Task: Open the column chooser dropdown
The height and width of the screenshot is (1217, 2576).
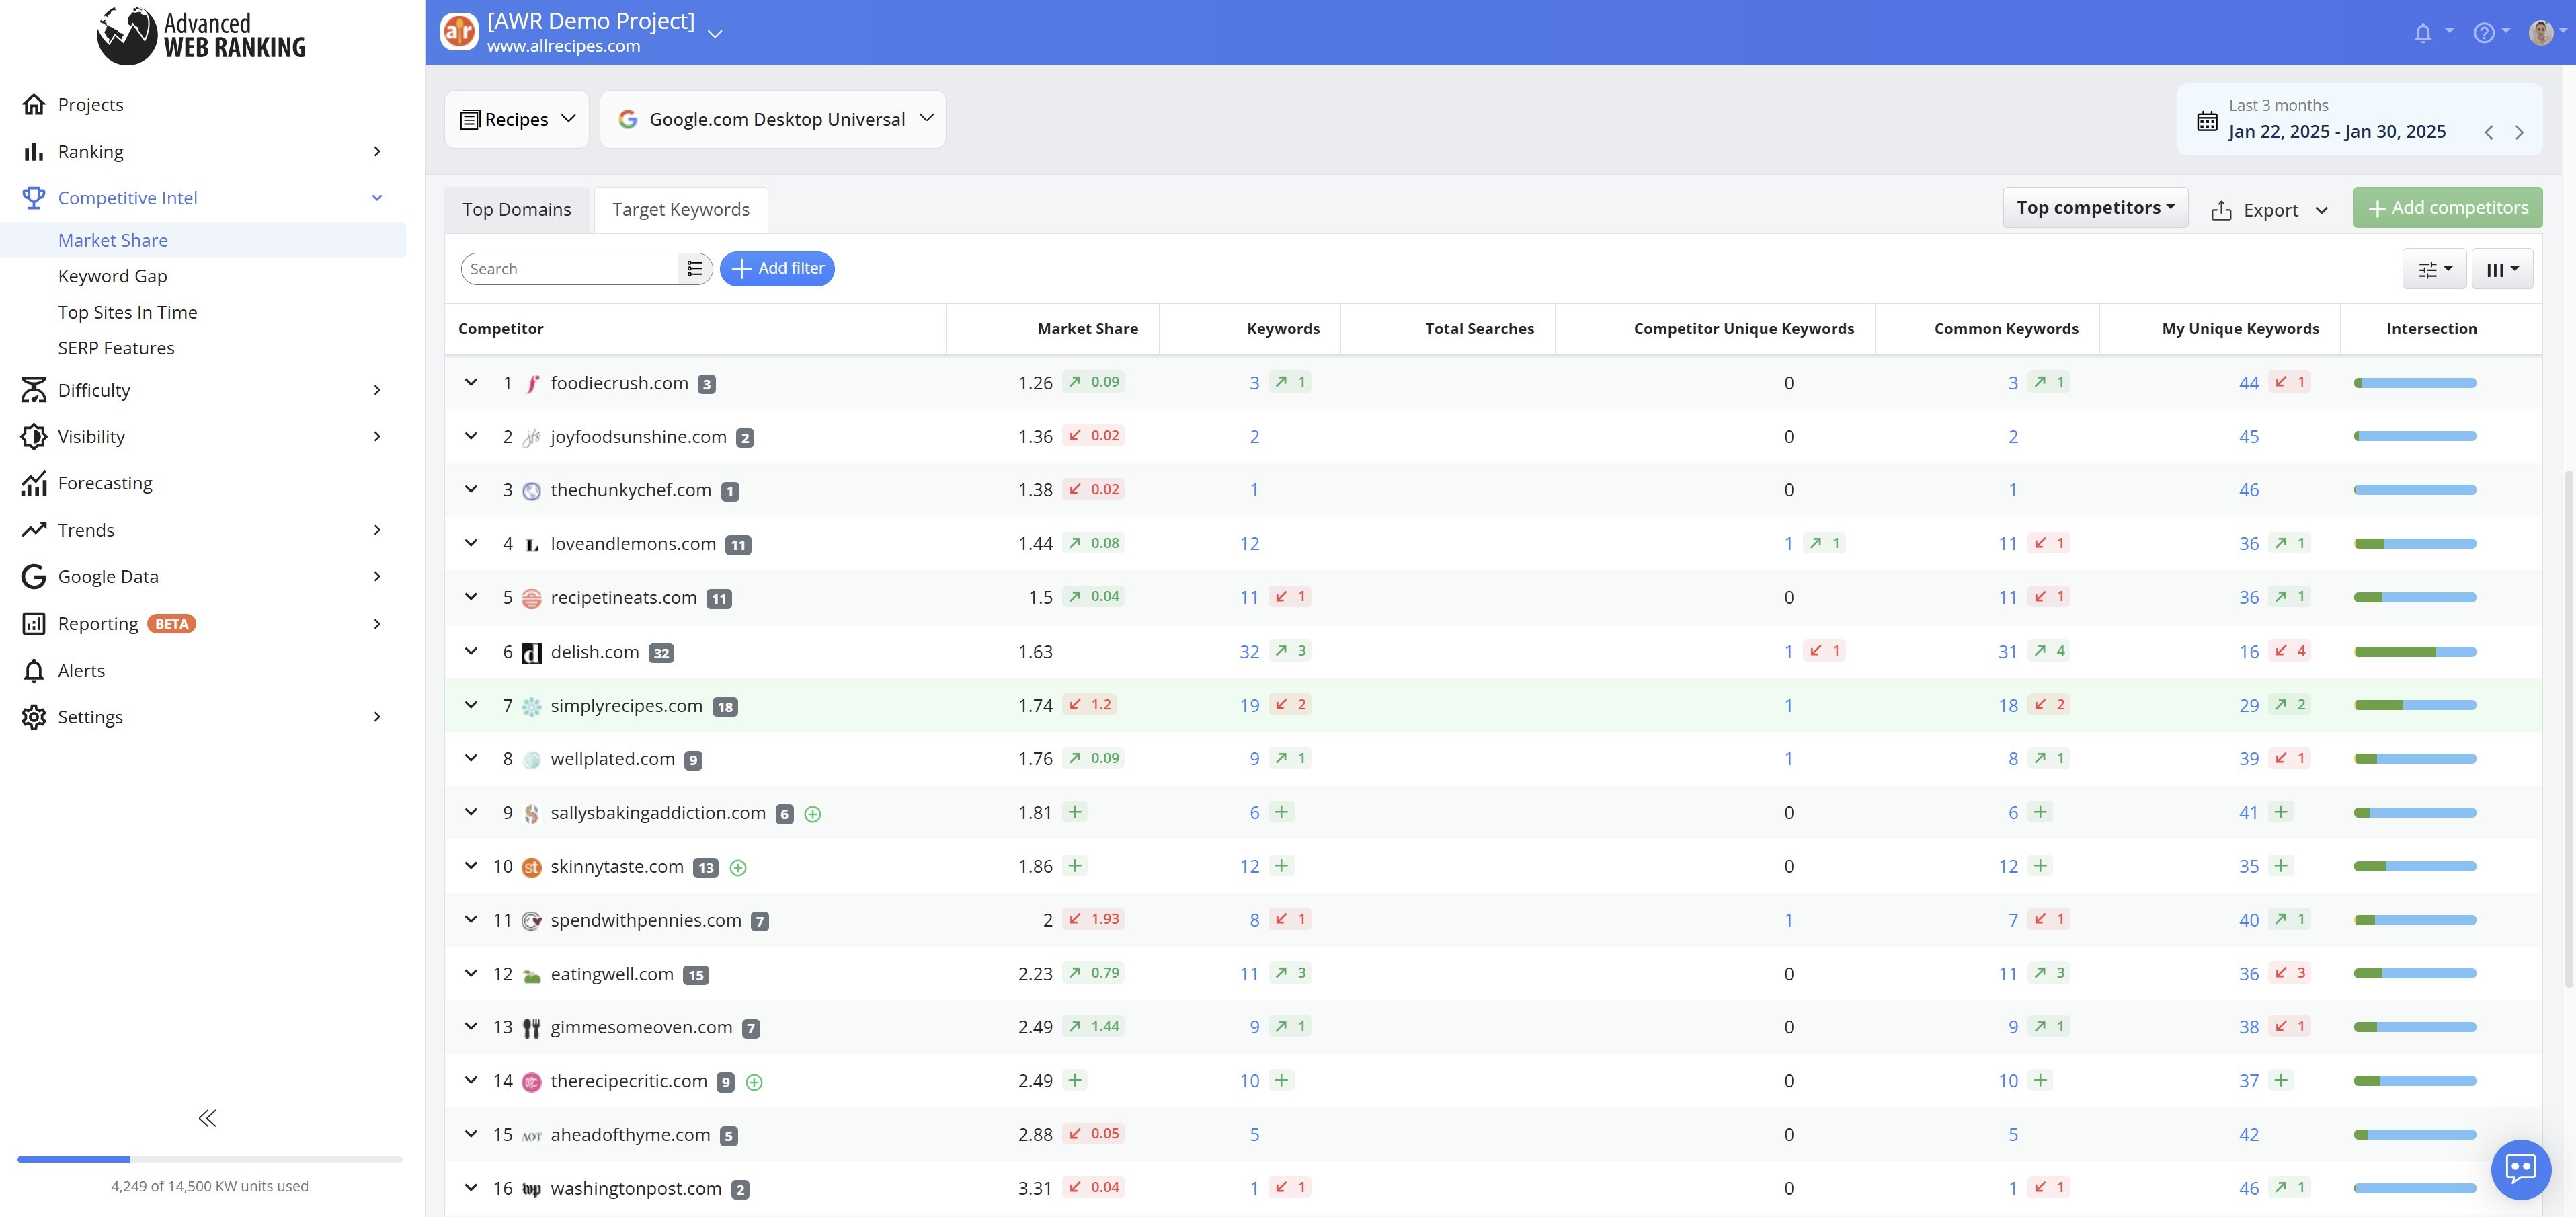Action: tap(2502, 269)
